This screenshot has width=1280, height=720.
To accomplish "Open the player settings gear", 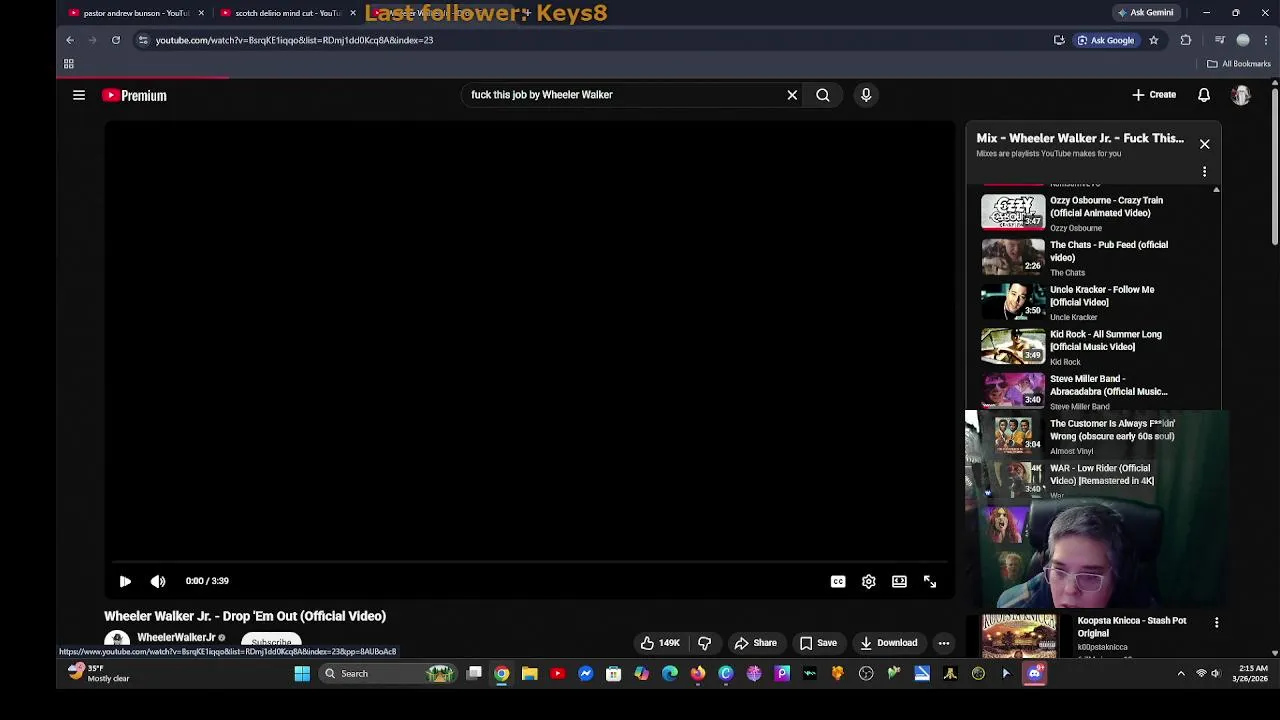I will [x=869, y=581].
